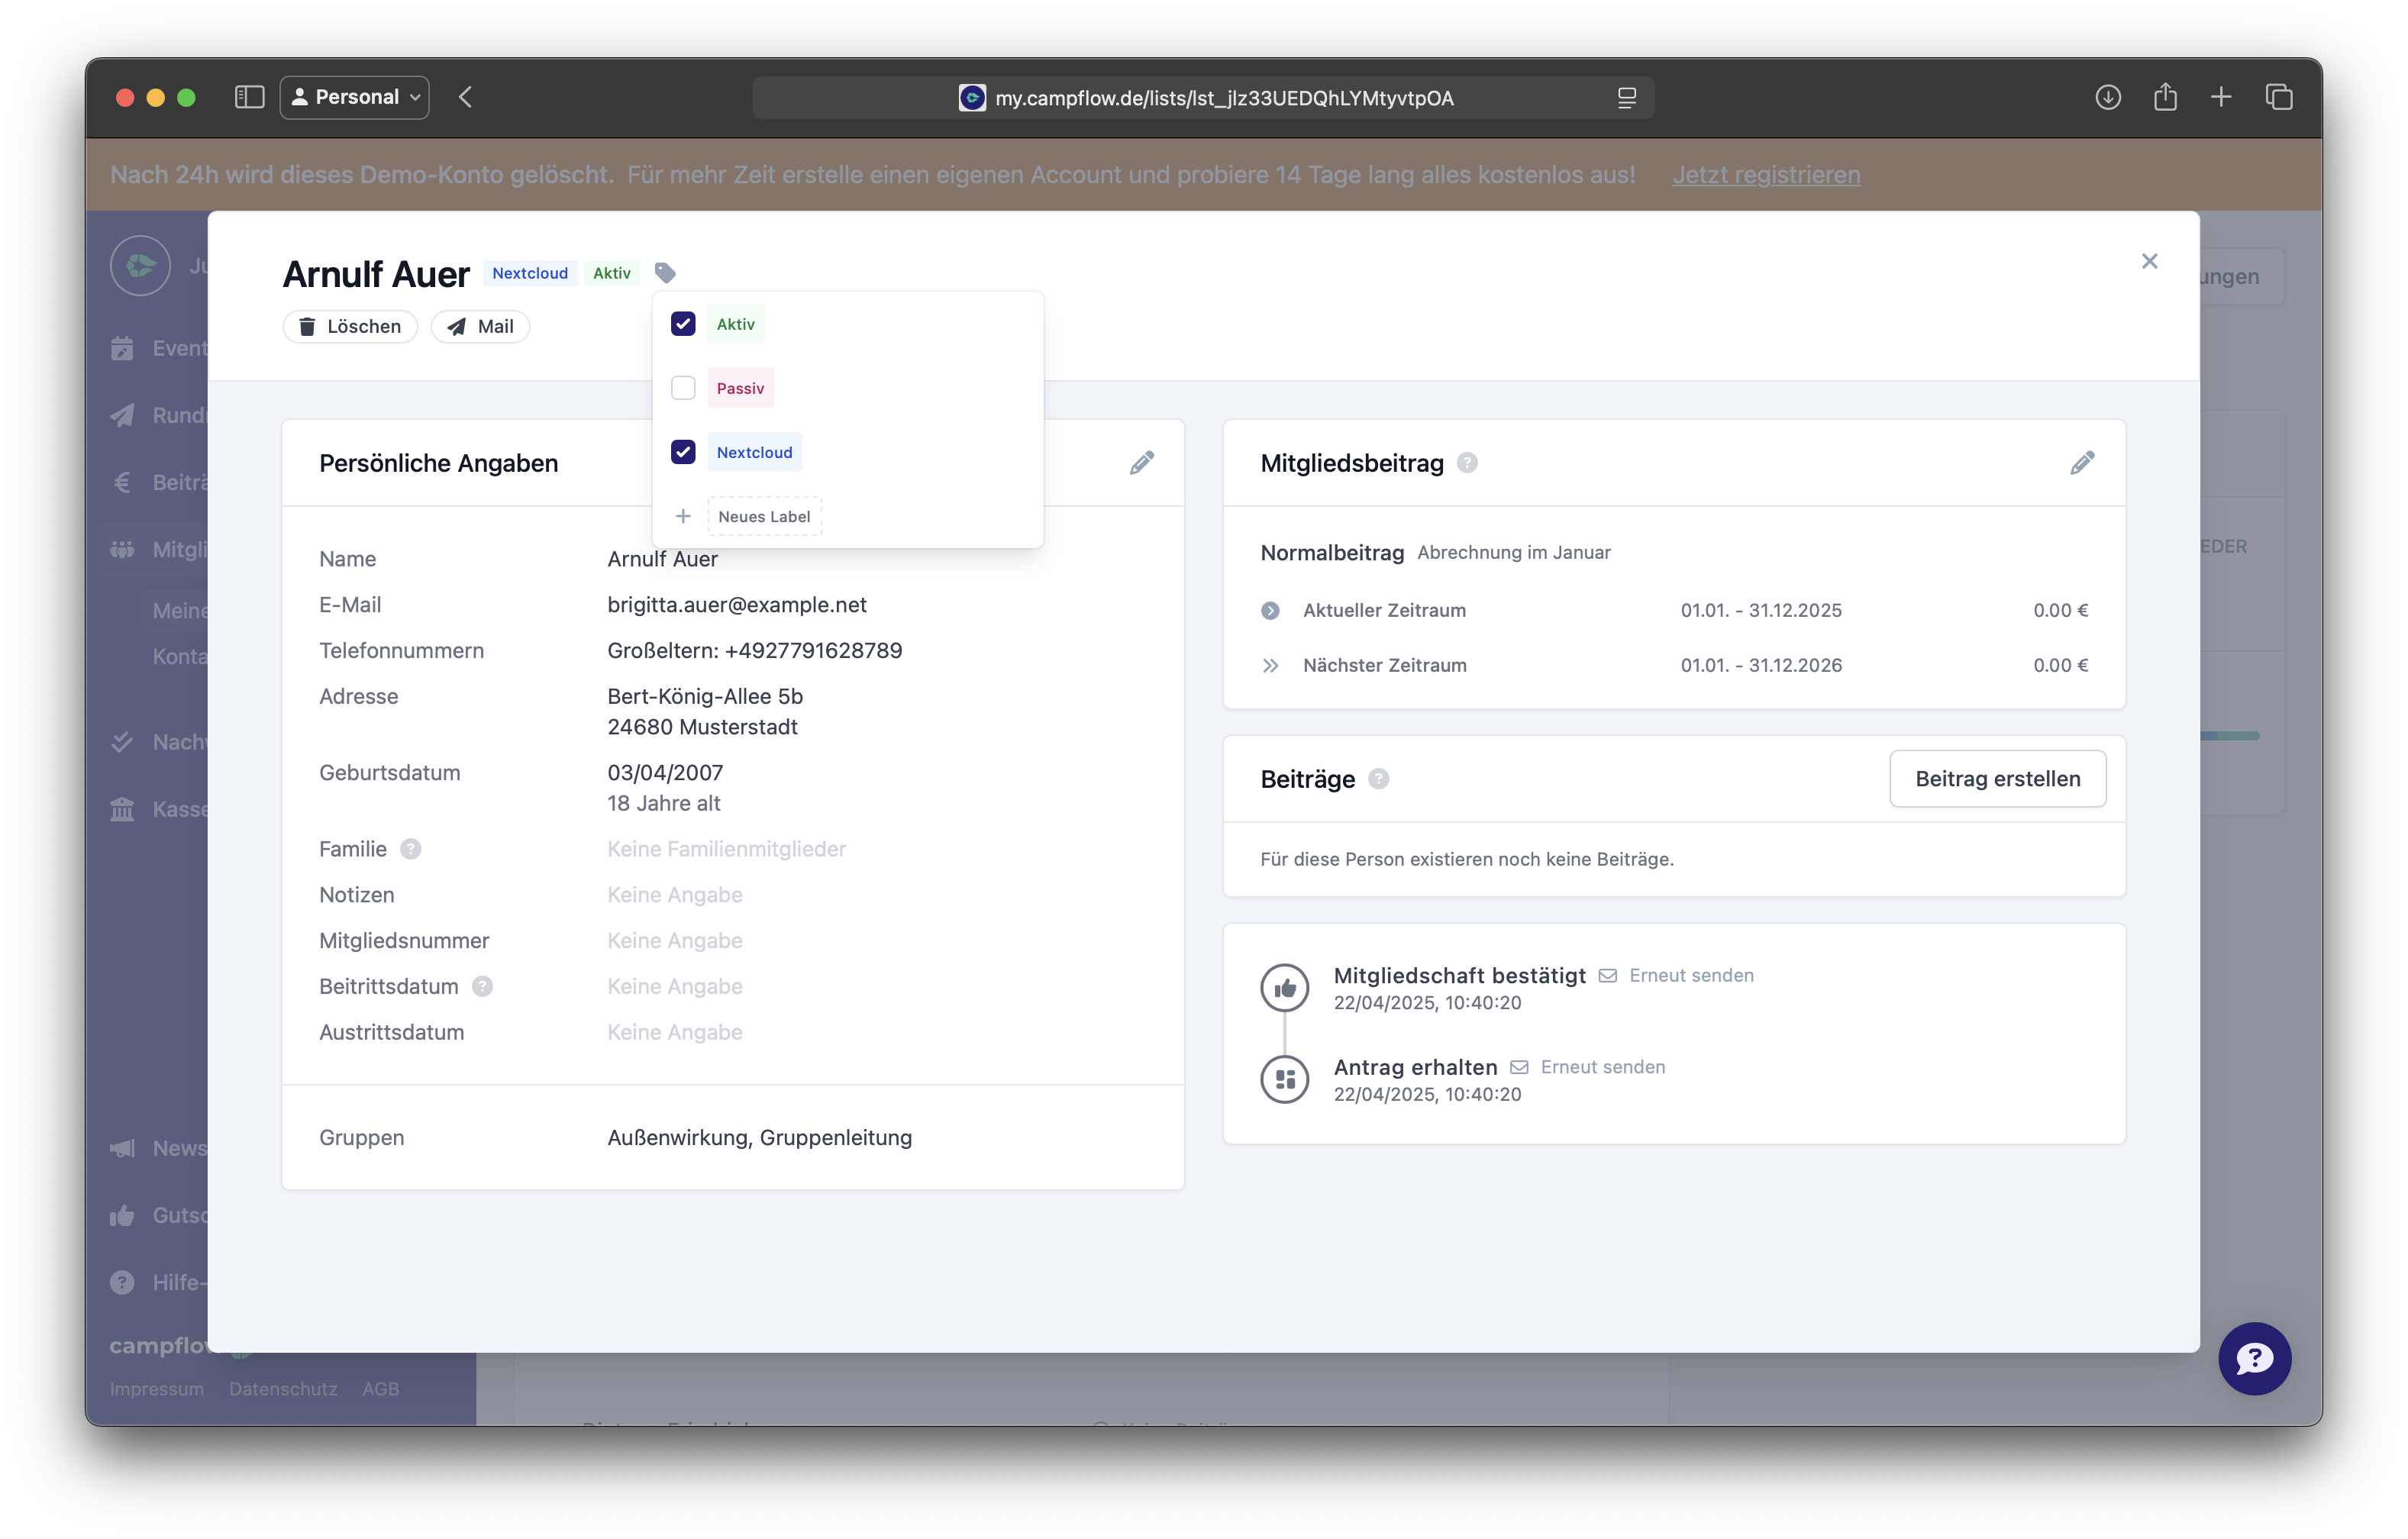The image size is (2408, 1539).
Task: Open the help chat bubble icon
Action: pos(2254,1358)
